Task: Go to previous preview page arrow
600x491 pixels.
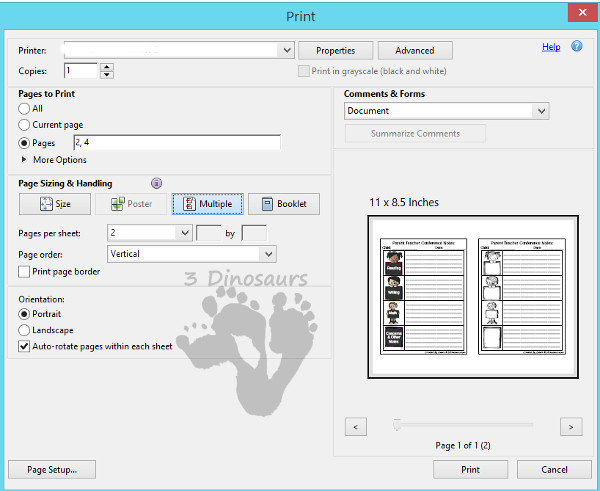Action: 355,427
